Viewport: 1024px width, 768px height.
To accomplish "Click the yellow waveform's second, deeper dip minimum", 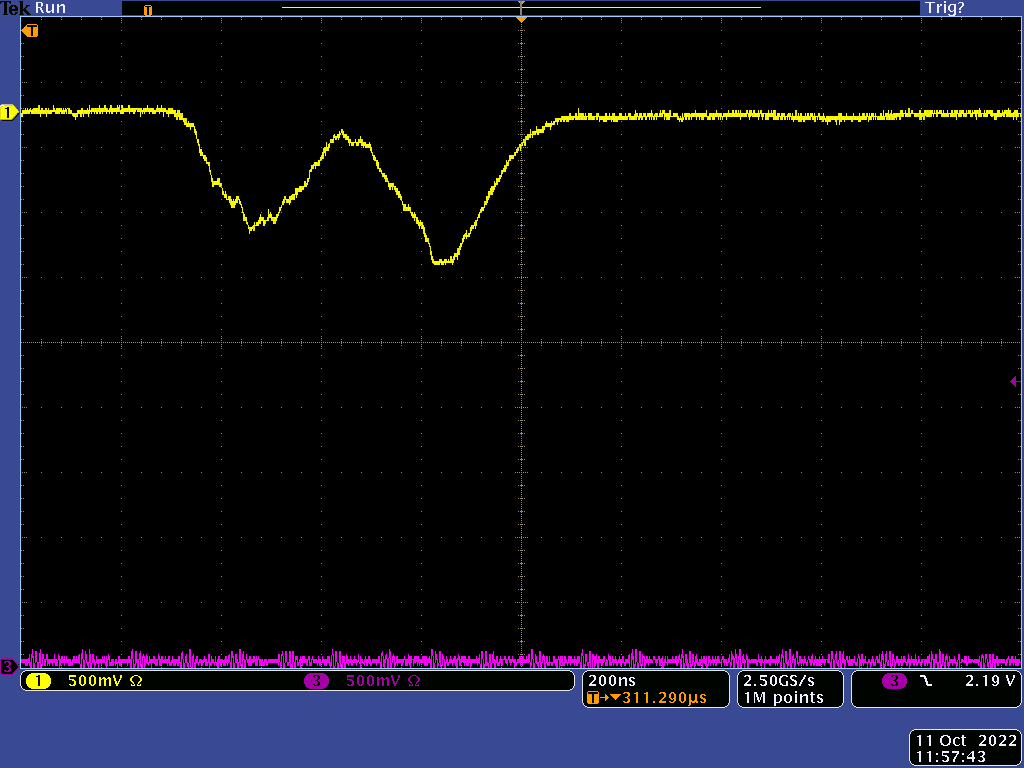I will pyautogui.click(x=443, y=262).
